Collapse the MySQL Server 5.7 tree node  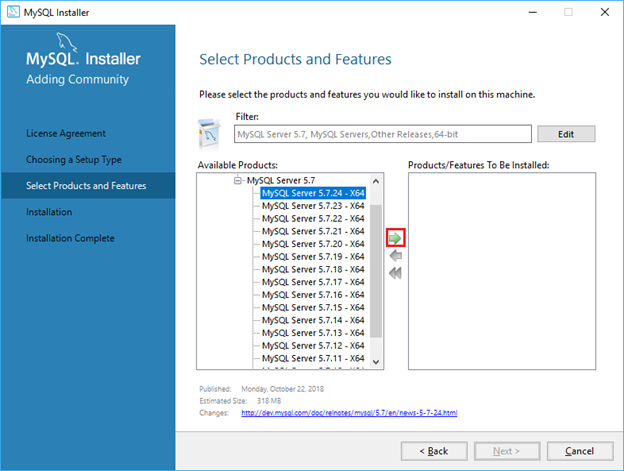click(238, 181)
